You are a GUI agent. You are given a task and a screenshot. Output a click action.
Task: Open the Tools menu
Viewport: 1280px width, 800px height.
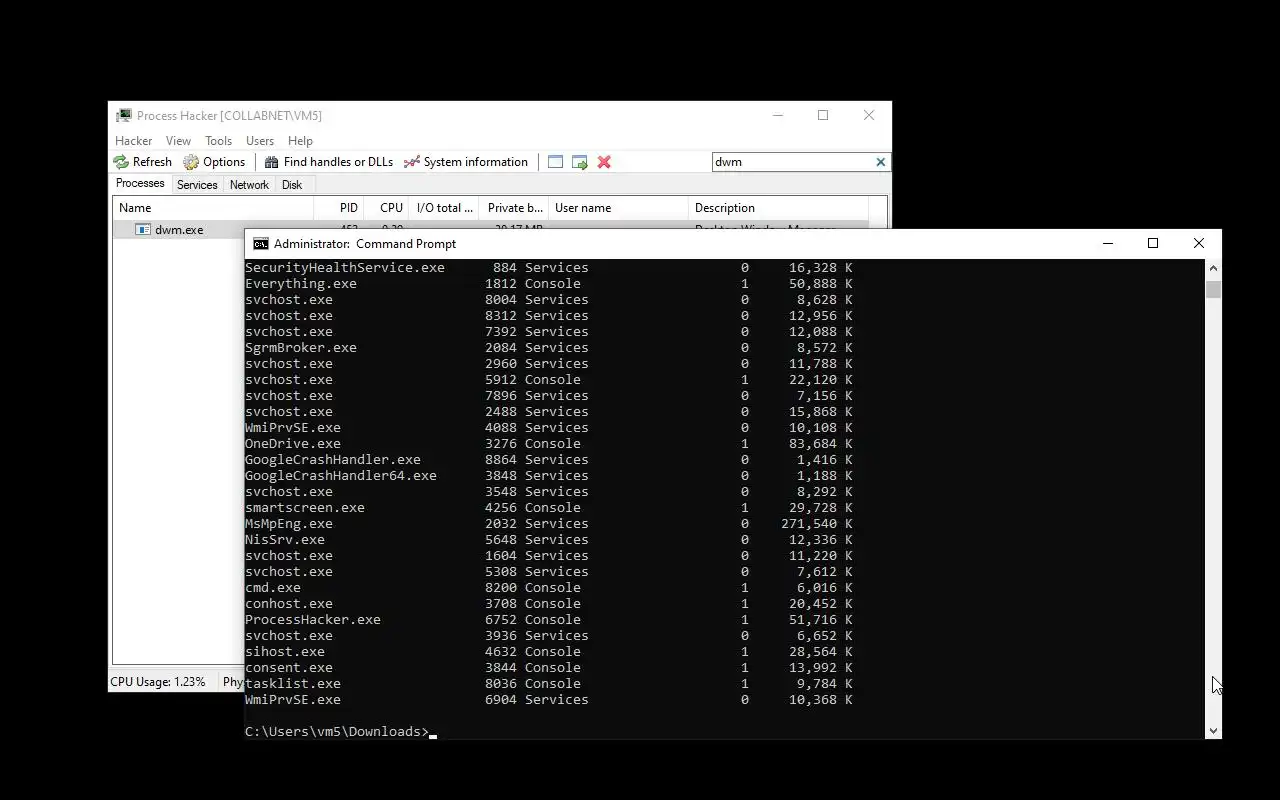tap(218, 141)
